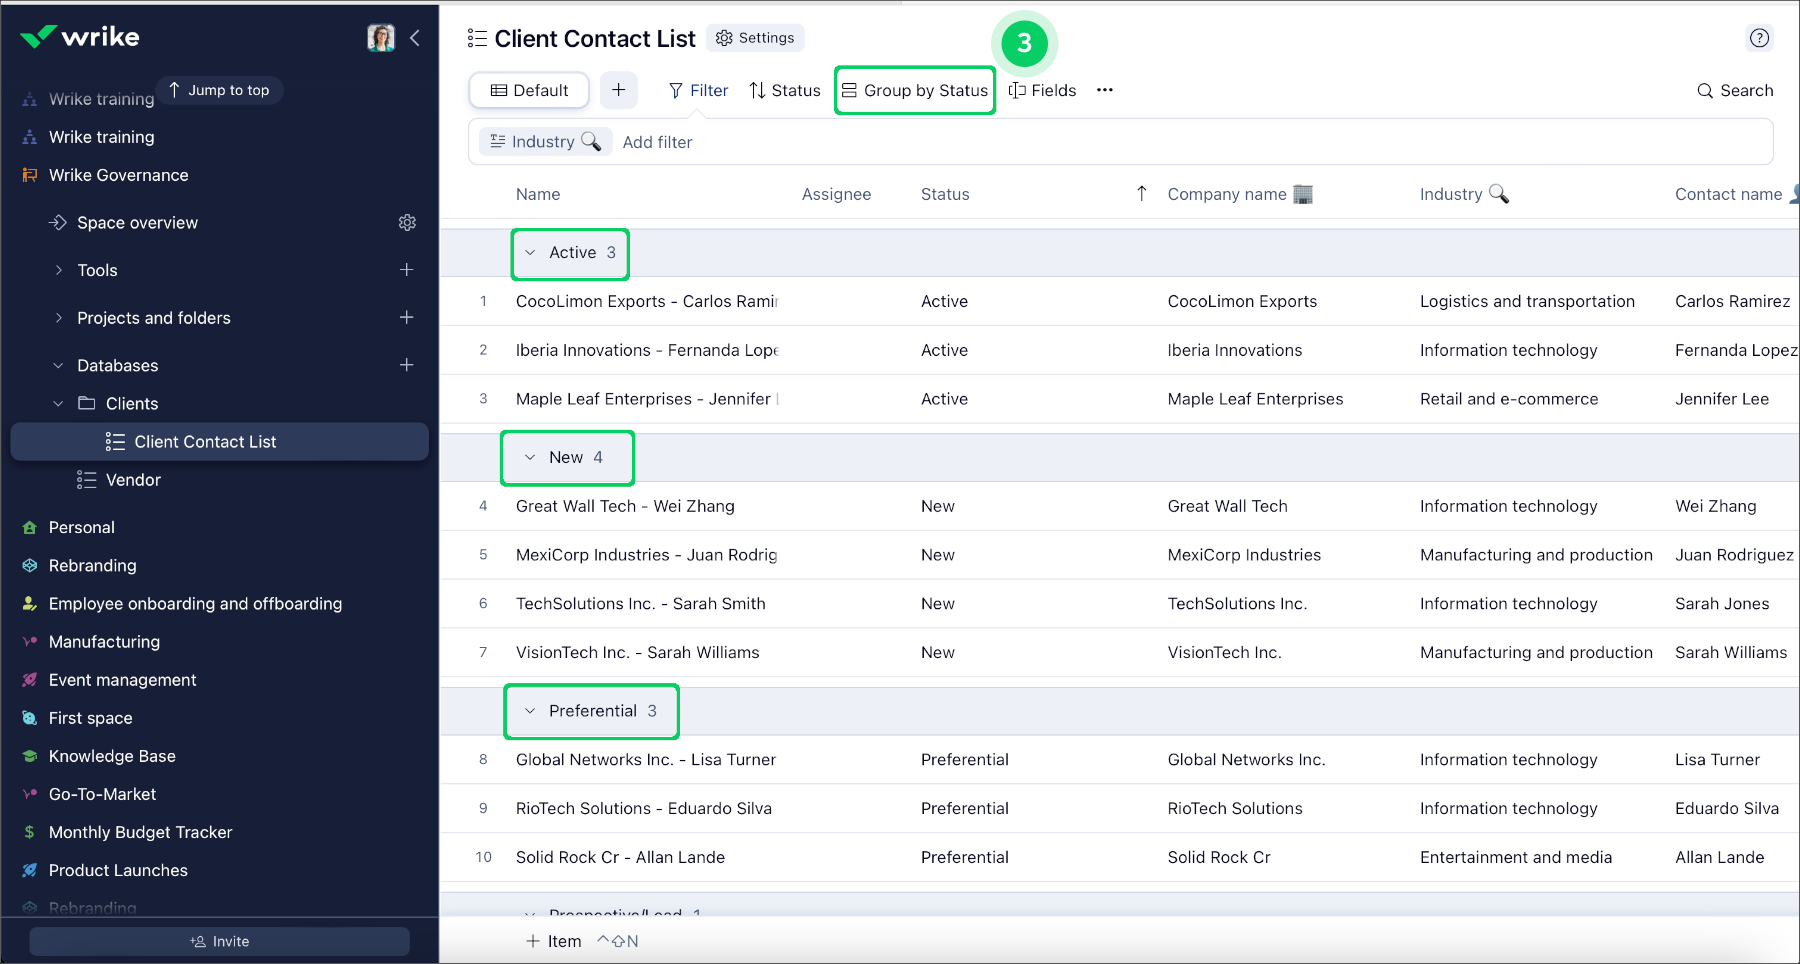
Task: Collapse the sidebar with the arrow
Action: 415,38
